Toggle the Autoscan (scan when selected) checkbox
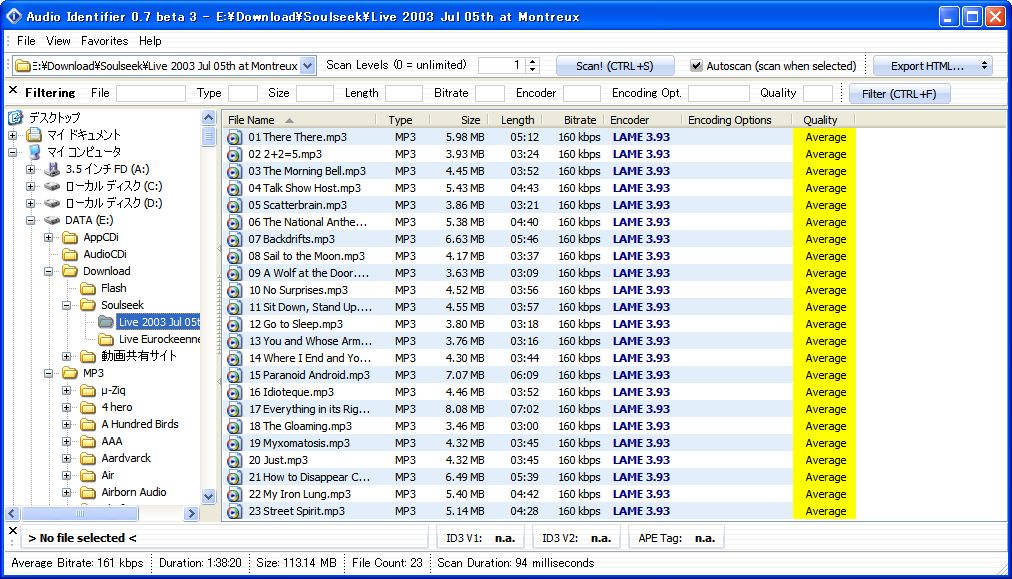The width and height of the screenshot is (1012, 579). tap(696, 66)
